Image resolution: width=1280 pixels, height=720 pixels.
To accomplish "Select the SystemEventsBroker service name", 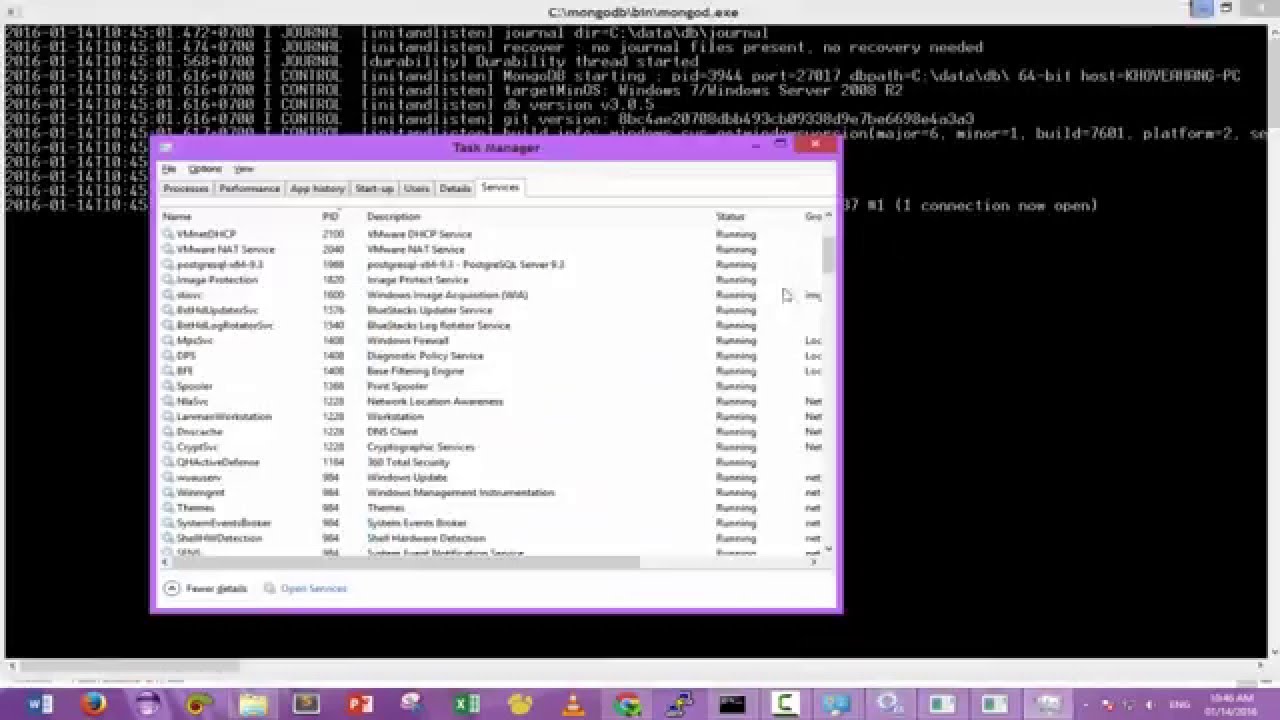I will (224, 523).
